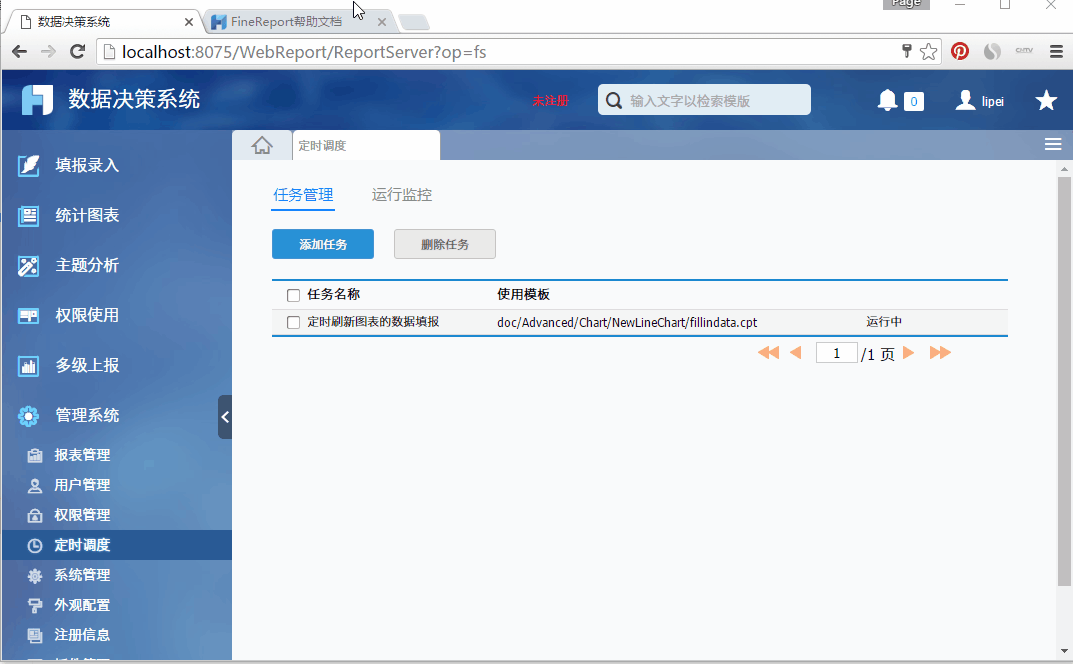
Task: Tick the select-all checkbox beside 任务名称
Action: (x=294, y=295)
